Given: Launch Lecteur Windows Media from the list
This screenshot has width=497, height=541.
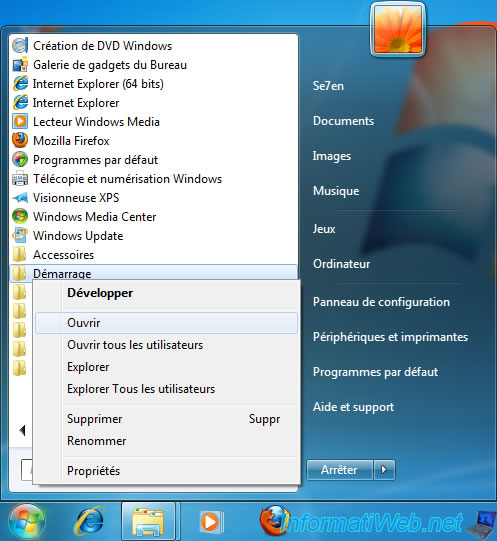Looking at the screenshot, I should [x=154, y=122].
